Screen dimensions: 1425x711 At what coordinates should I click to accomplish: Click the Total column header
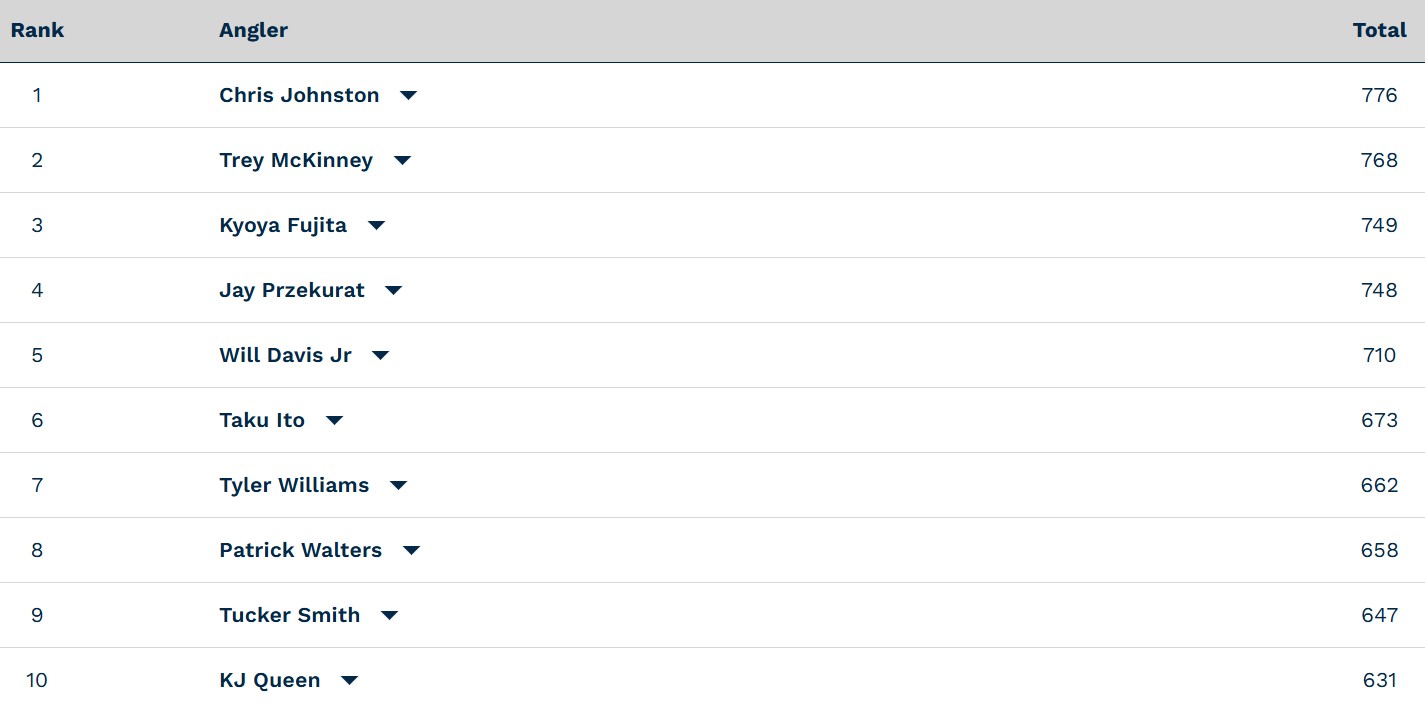(1380, 30)
